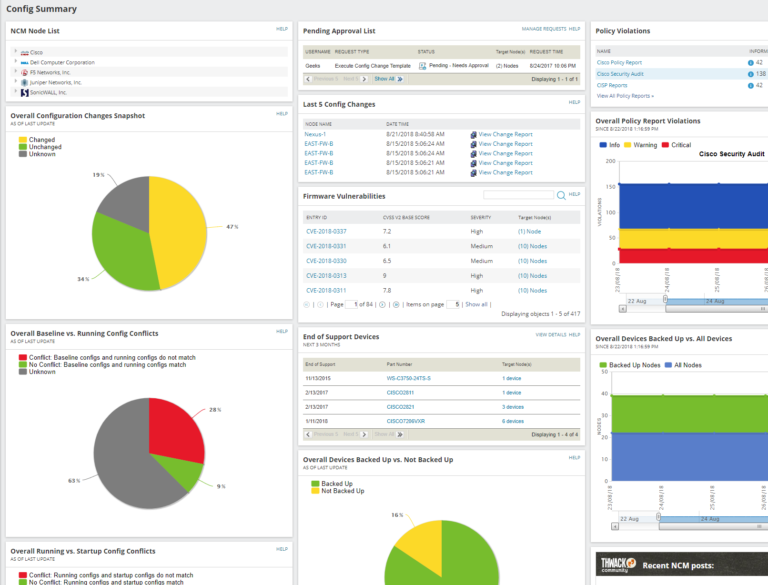Click the search icon in Firmware Vulnerabilities

pyautogui.click(x=561, y=195)
